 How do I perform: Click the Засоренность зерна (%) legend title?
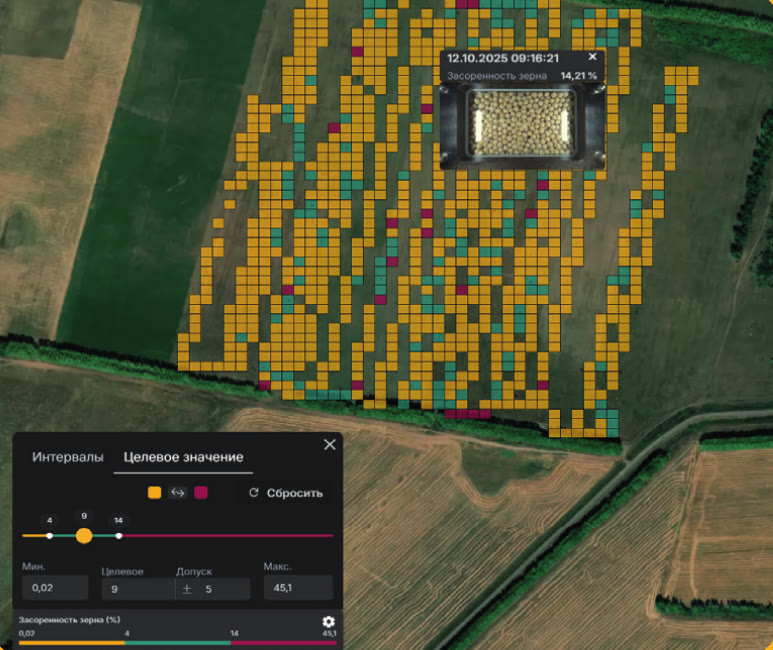pyautogui.click(x=70, y=619)
